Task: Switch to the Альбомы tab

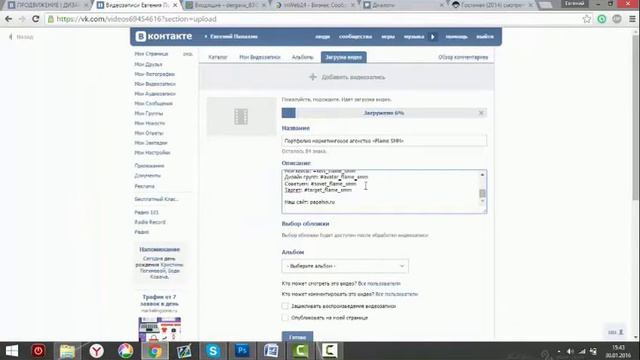Action: tap(302, 57)
